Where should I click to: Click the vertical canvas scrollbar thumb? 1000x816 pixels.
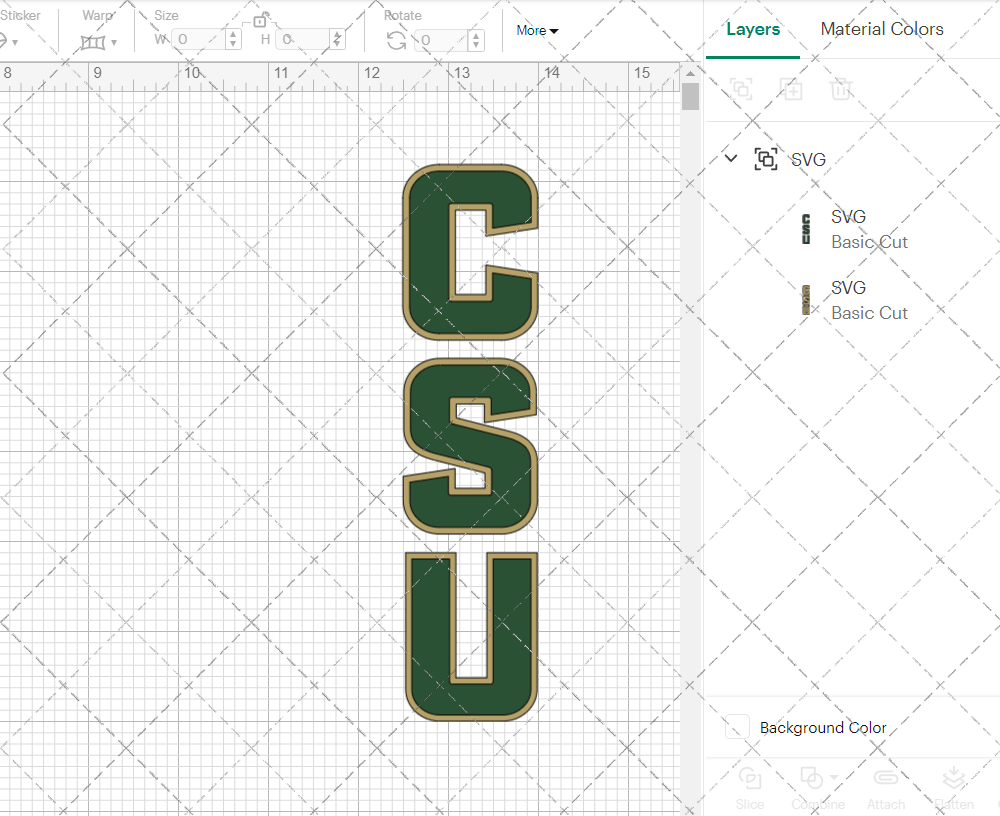(x=689, y=96)
